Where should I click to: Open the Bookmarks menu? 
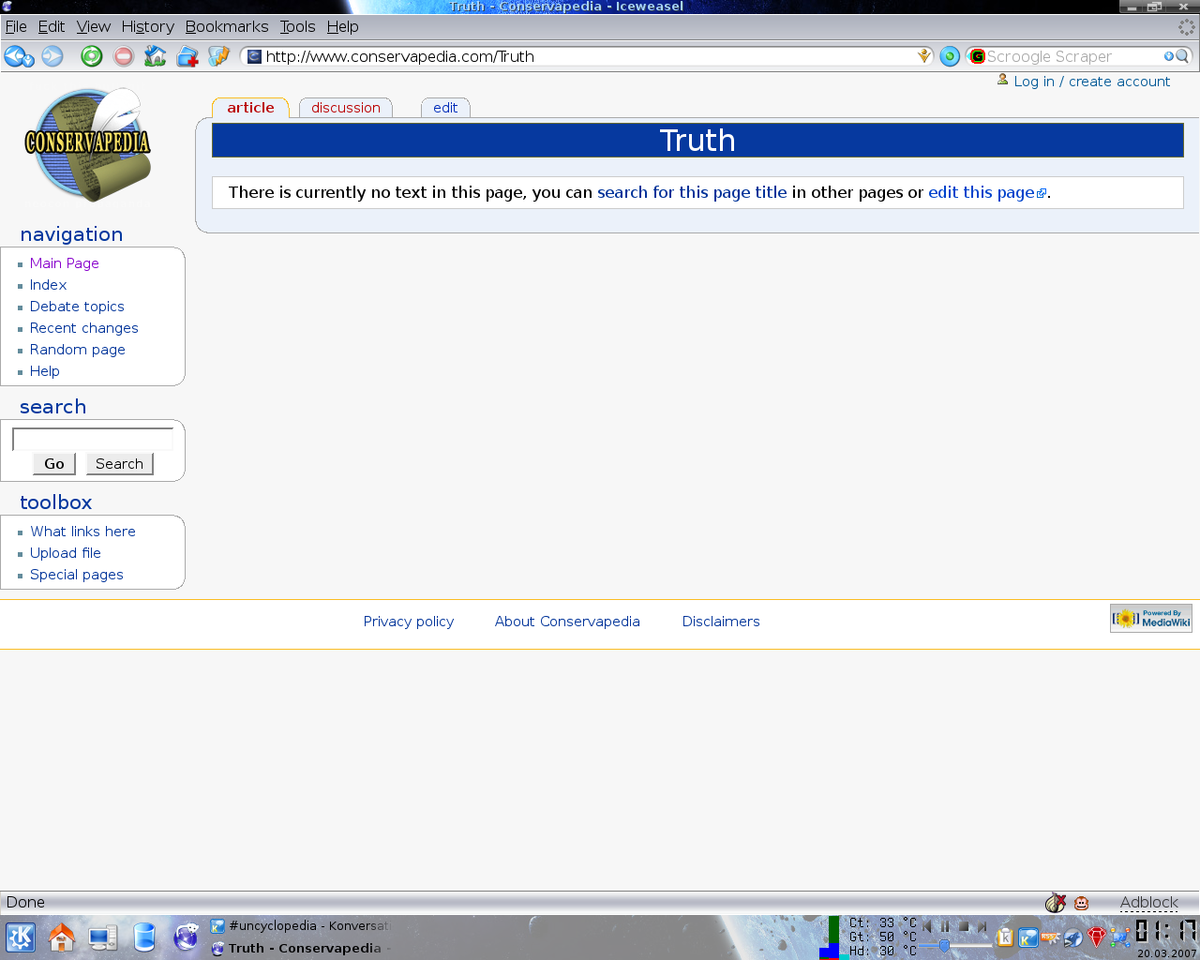(226, 27)
